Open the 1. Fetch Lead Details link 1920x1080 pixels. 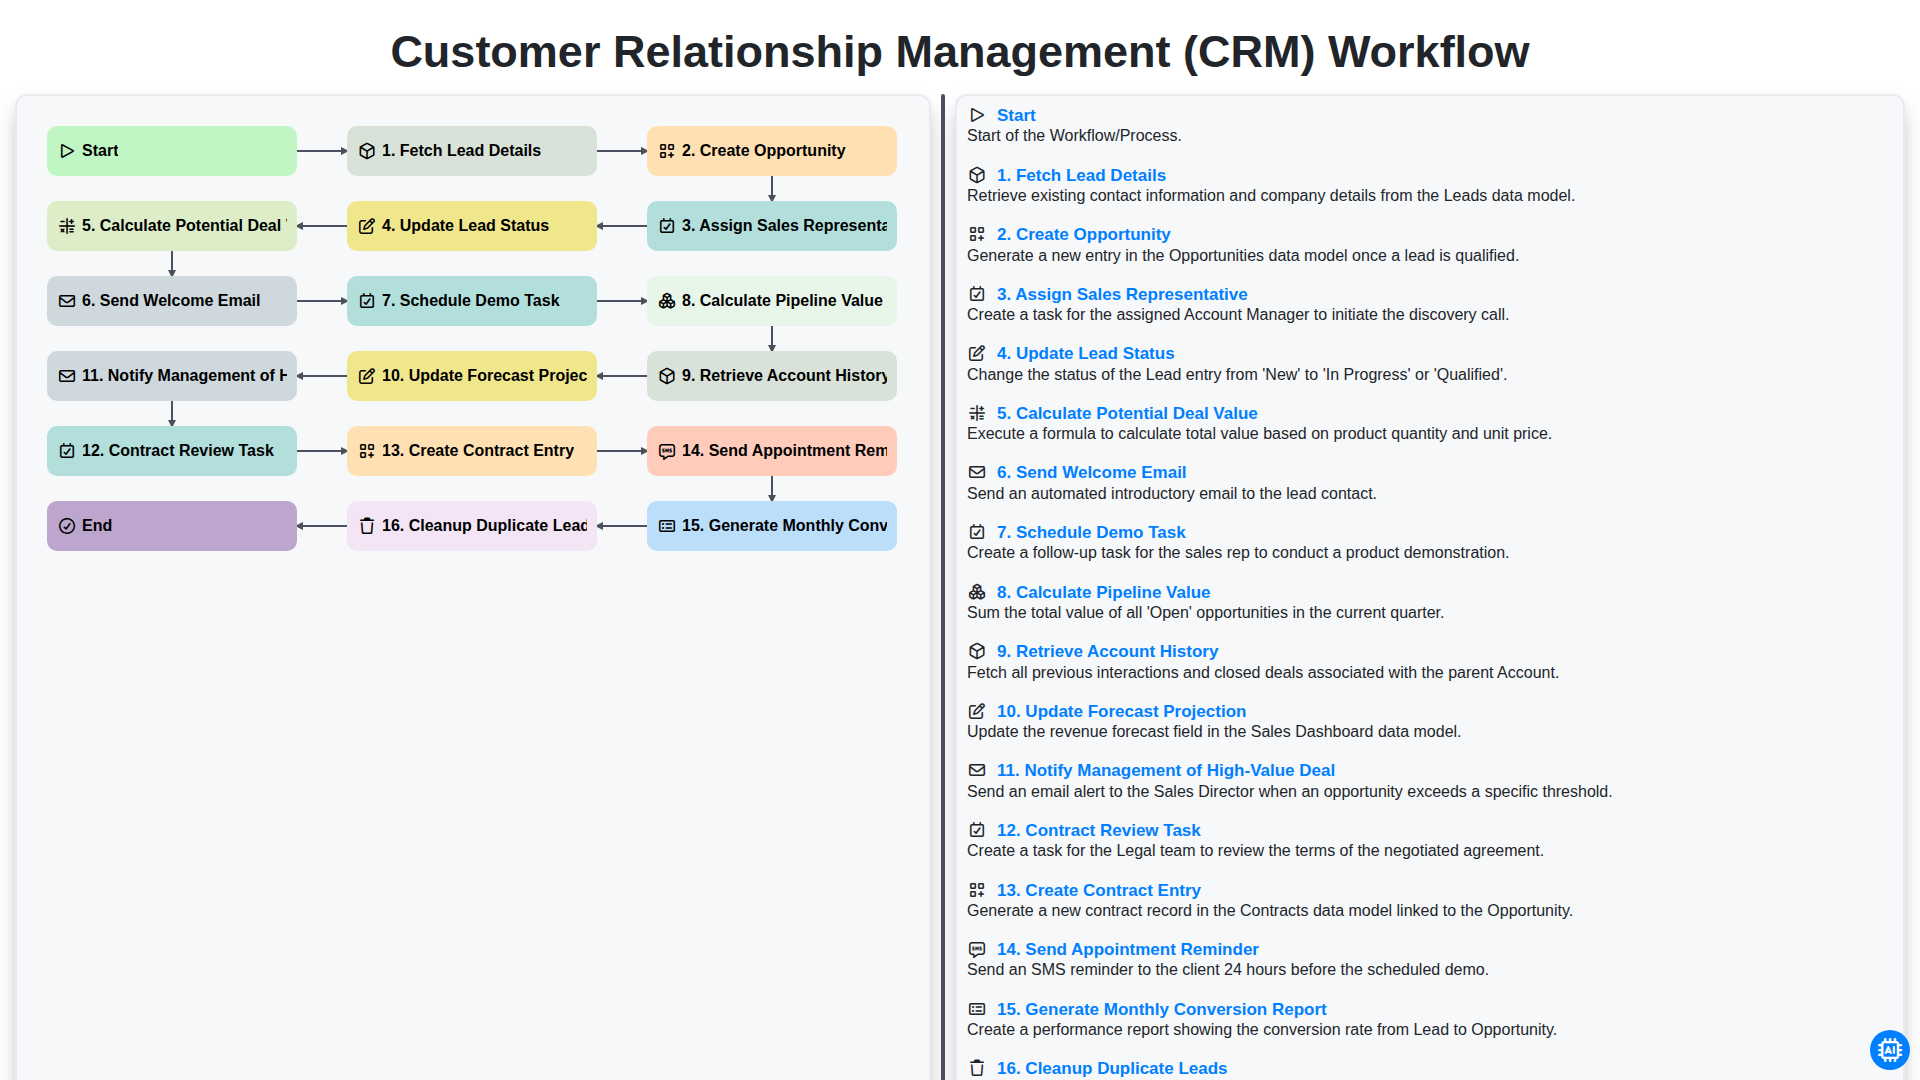(x=1081, y=175)
